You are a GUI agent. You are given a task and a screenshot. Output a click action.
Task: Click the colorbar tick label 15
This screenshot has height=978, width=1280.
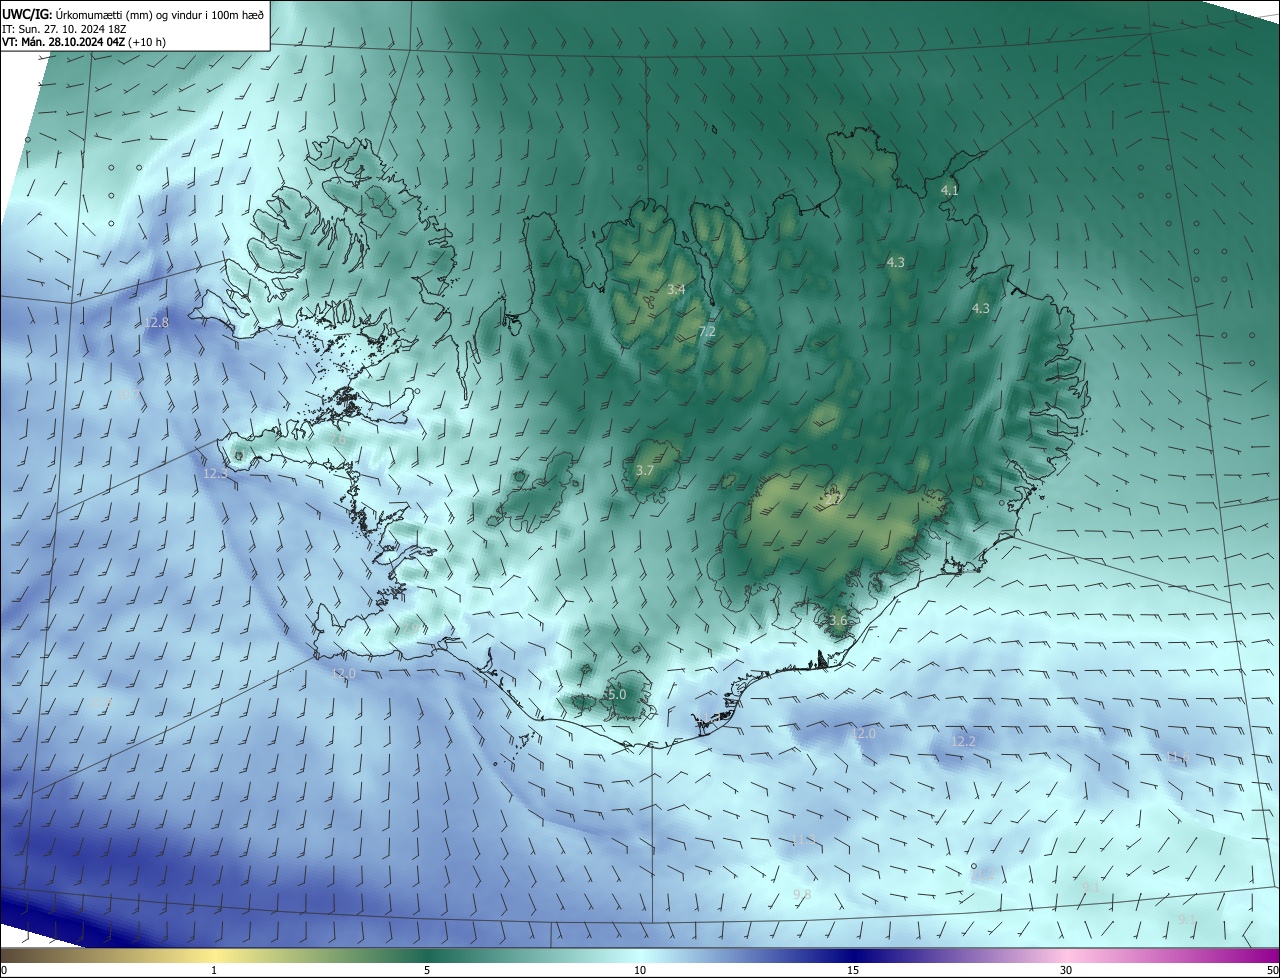853,970
